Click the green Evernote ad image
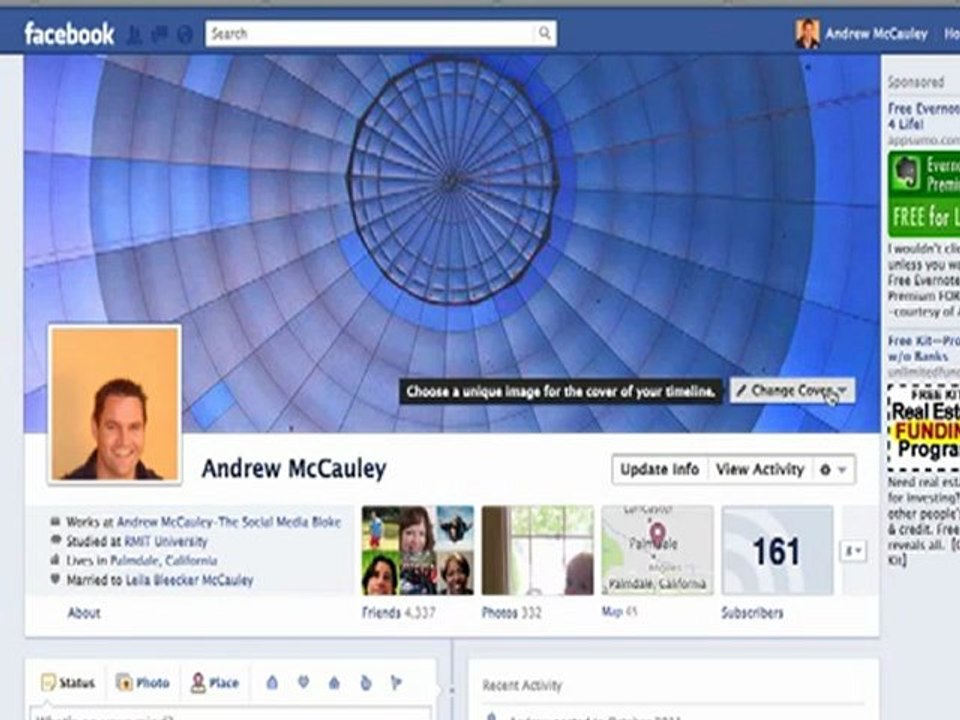960x720 pixels. coord(924,194)
